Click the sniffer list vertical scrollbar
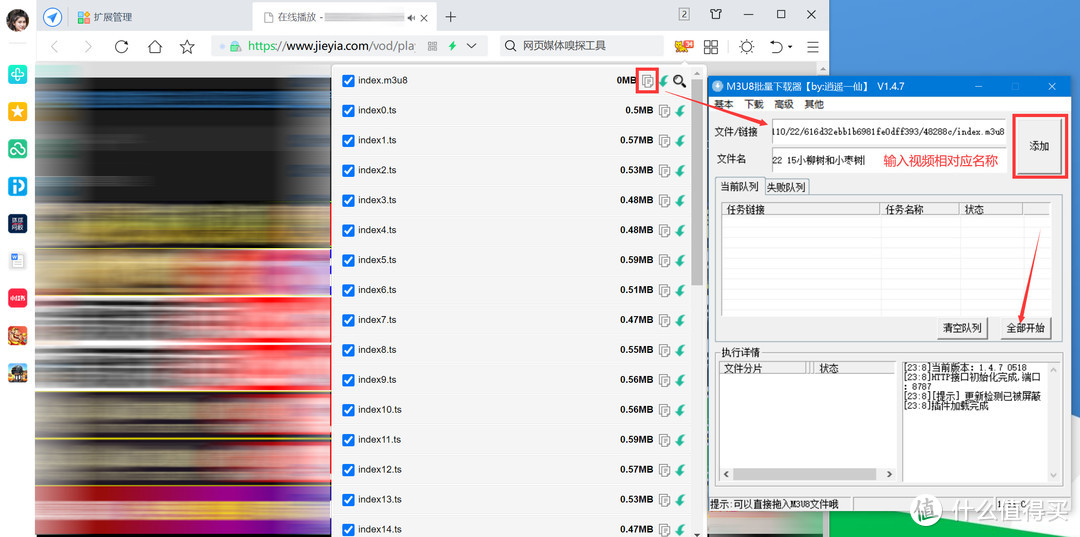Image resolution: width=1080 pixels, height=537 pixels. [x=697, y=181]
